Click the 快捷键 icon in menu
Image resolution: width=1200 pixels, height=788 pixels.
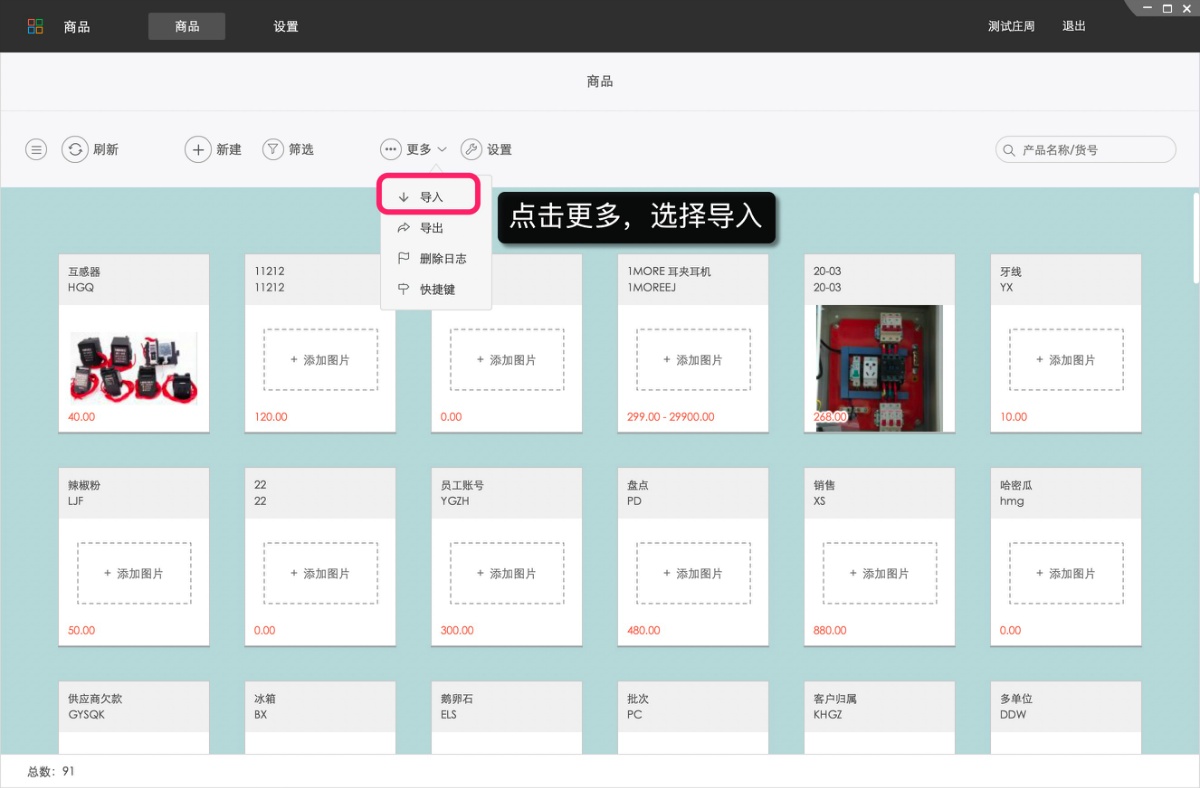click(404, 289)
